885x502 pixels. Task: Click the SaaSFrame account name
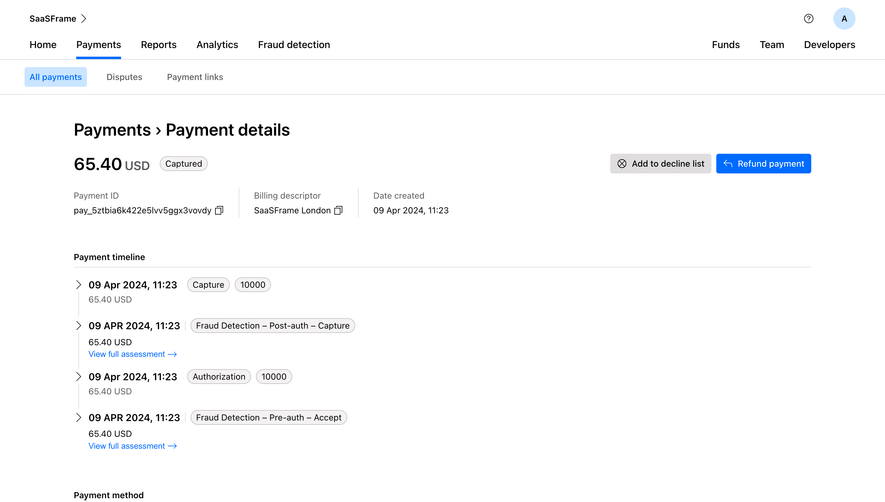click(x=52, y=19)
